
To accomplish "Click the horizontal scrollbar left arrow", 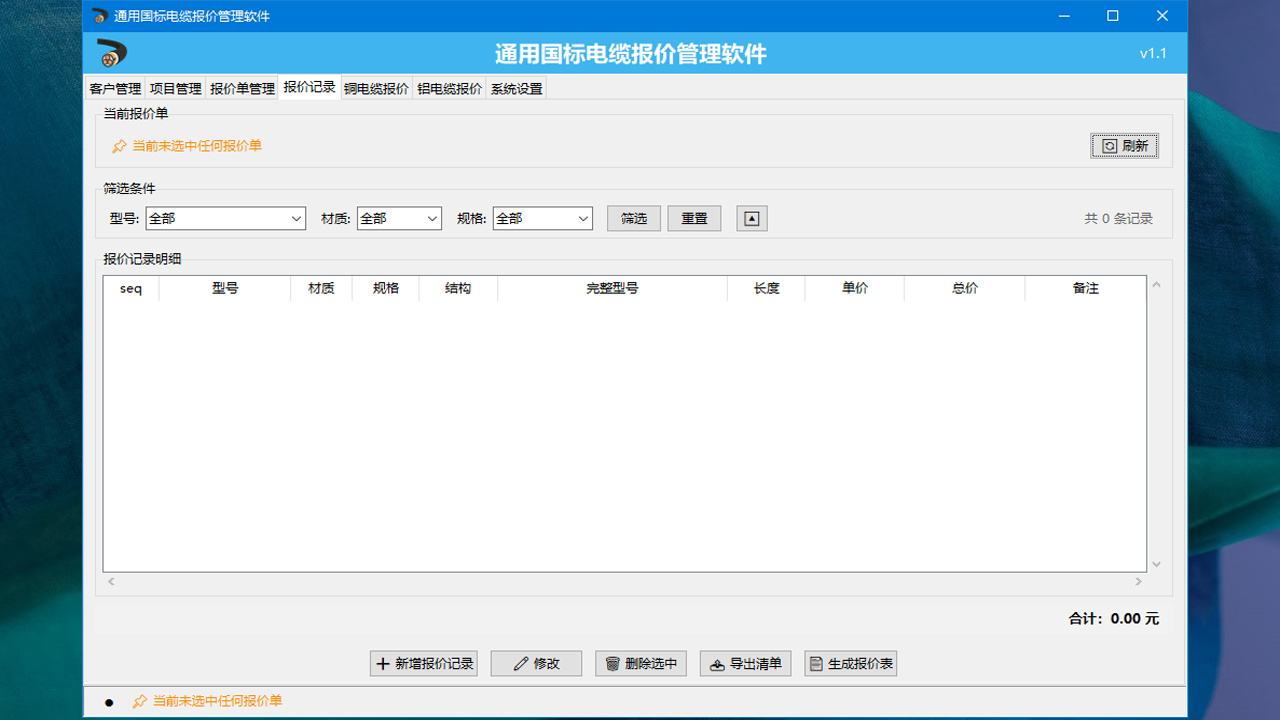I will click(111, 581).
